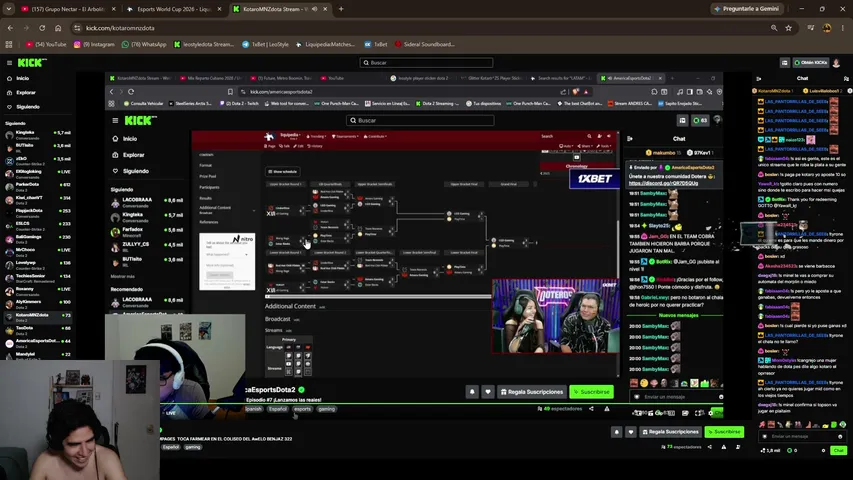This screenshot has width=853, height=480.
Task: Open the Chrome tab search dropdown
Action: (9, 9)
